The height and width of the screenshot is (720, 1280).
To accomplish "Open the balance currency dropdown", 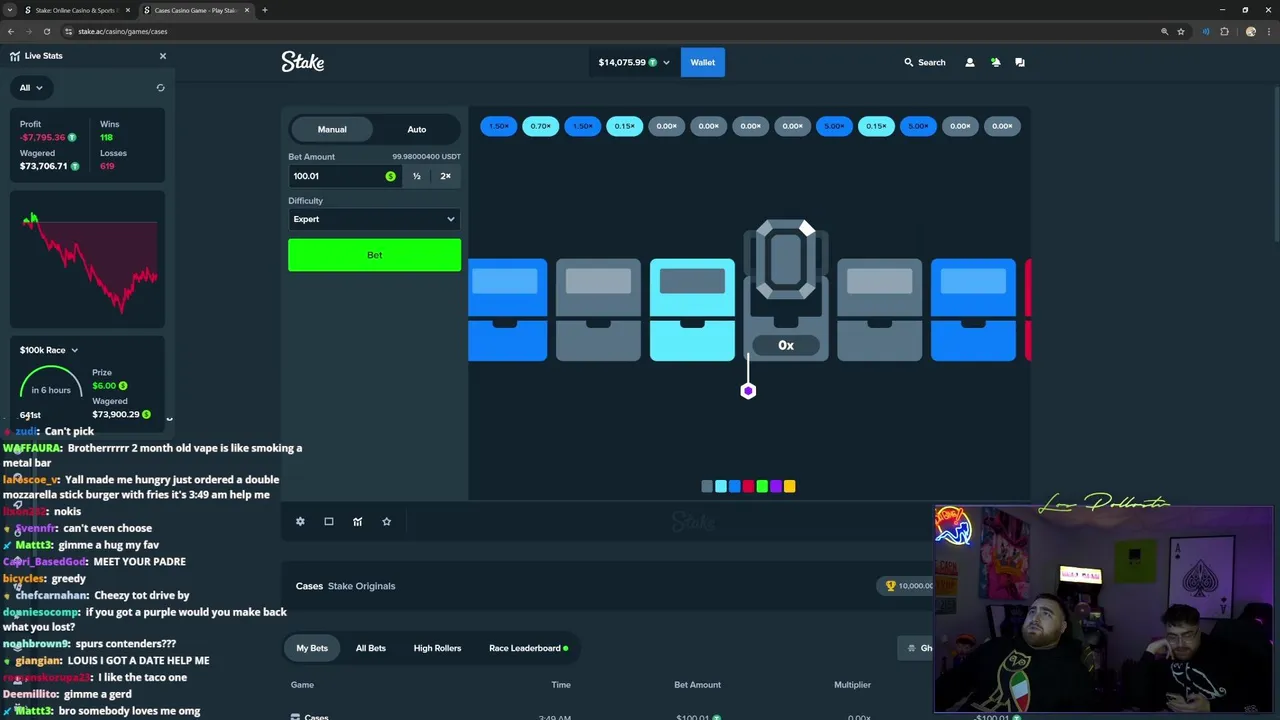I will tap(634, 62).
